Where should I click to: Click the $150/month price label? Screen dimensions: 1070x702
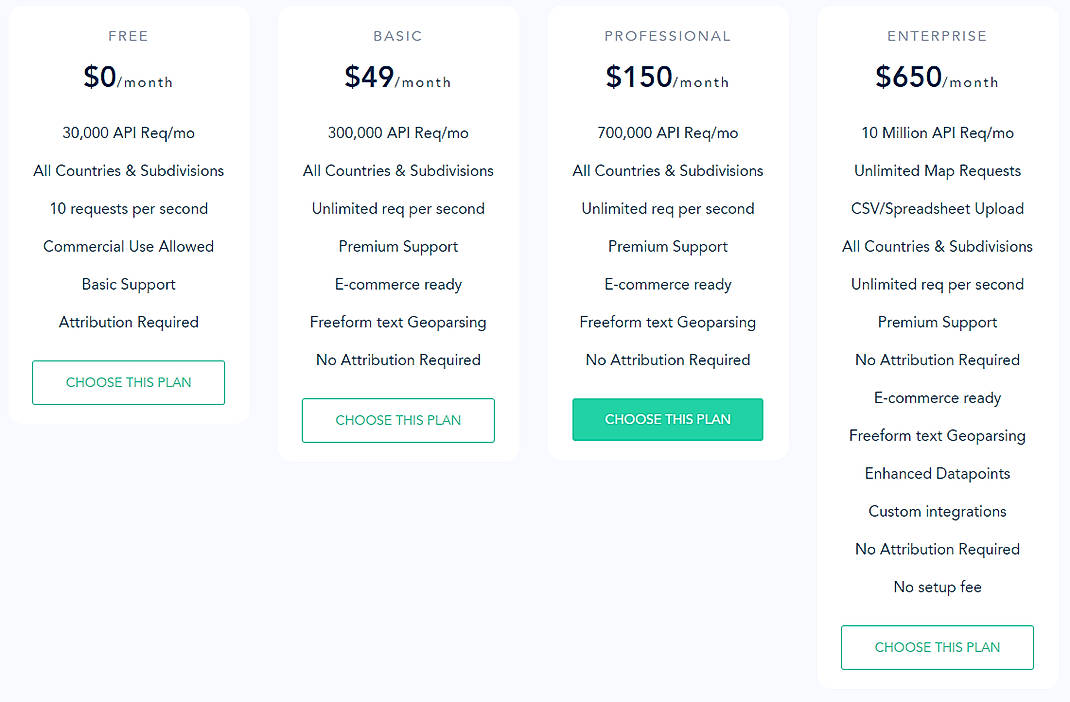(667, 76)
